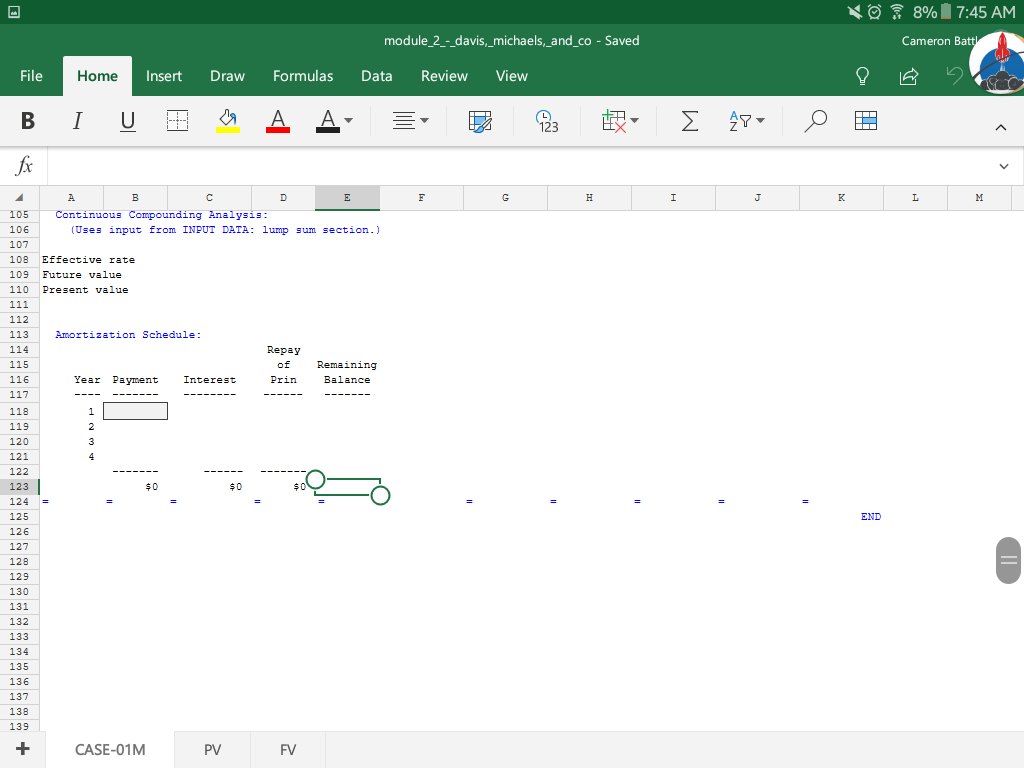Viewport: 1024px width, 768px height.
Task: Click the 'Effective rate' cell
Action: coord(88,259)
